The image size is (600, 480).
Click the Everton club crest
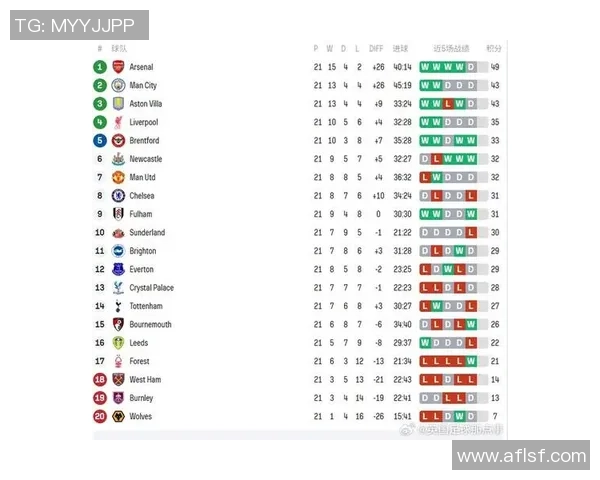tap(118, 269)
